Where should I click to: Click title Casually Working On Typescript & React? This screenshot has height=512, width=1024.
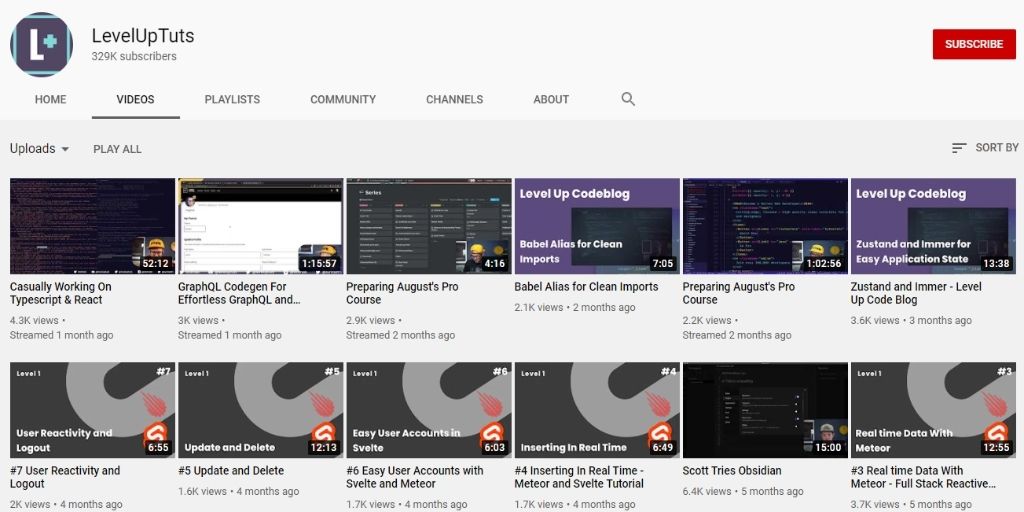(x=61, y=293)
